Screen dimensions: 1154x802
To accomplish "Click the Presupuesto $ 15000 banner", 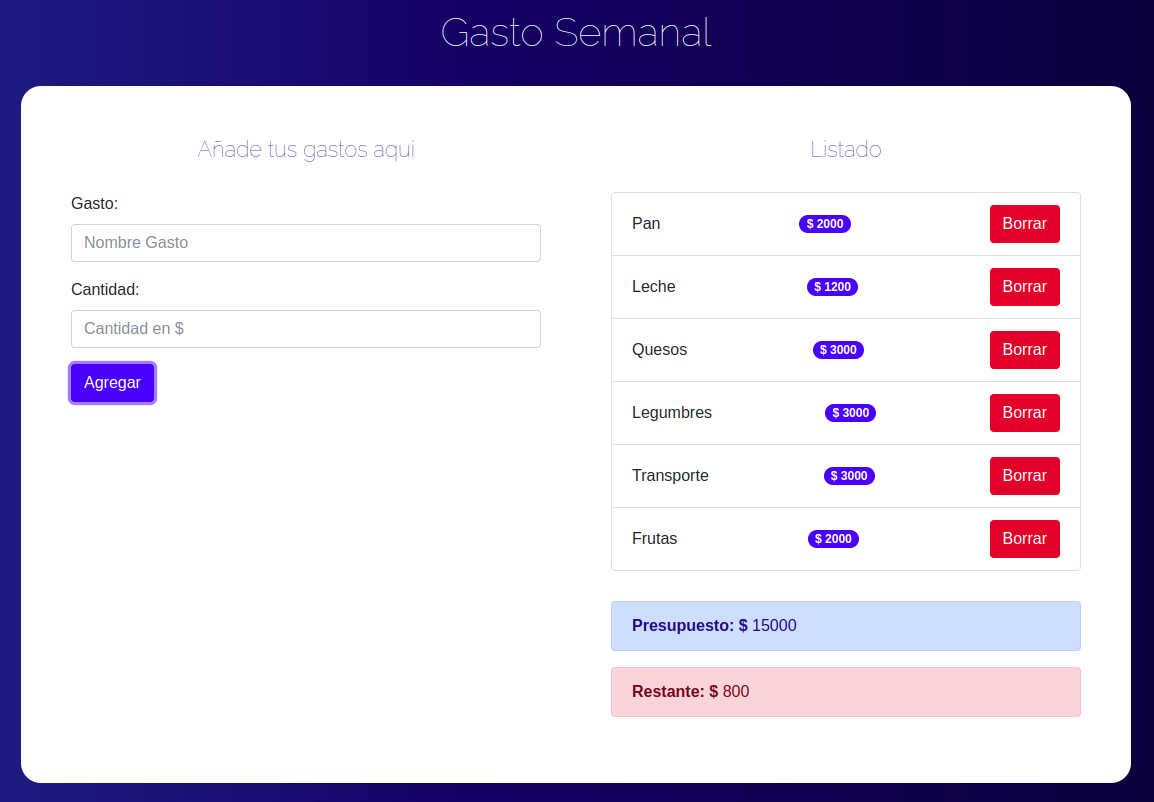I will [845, 626].
